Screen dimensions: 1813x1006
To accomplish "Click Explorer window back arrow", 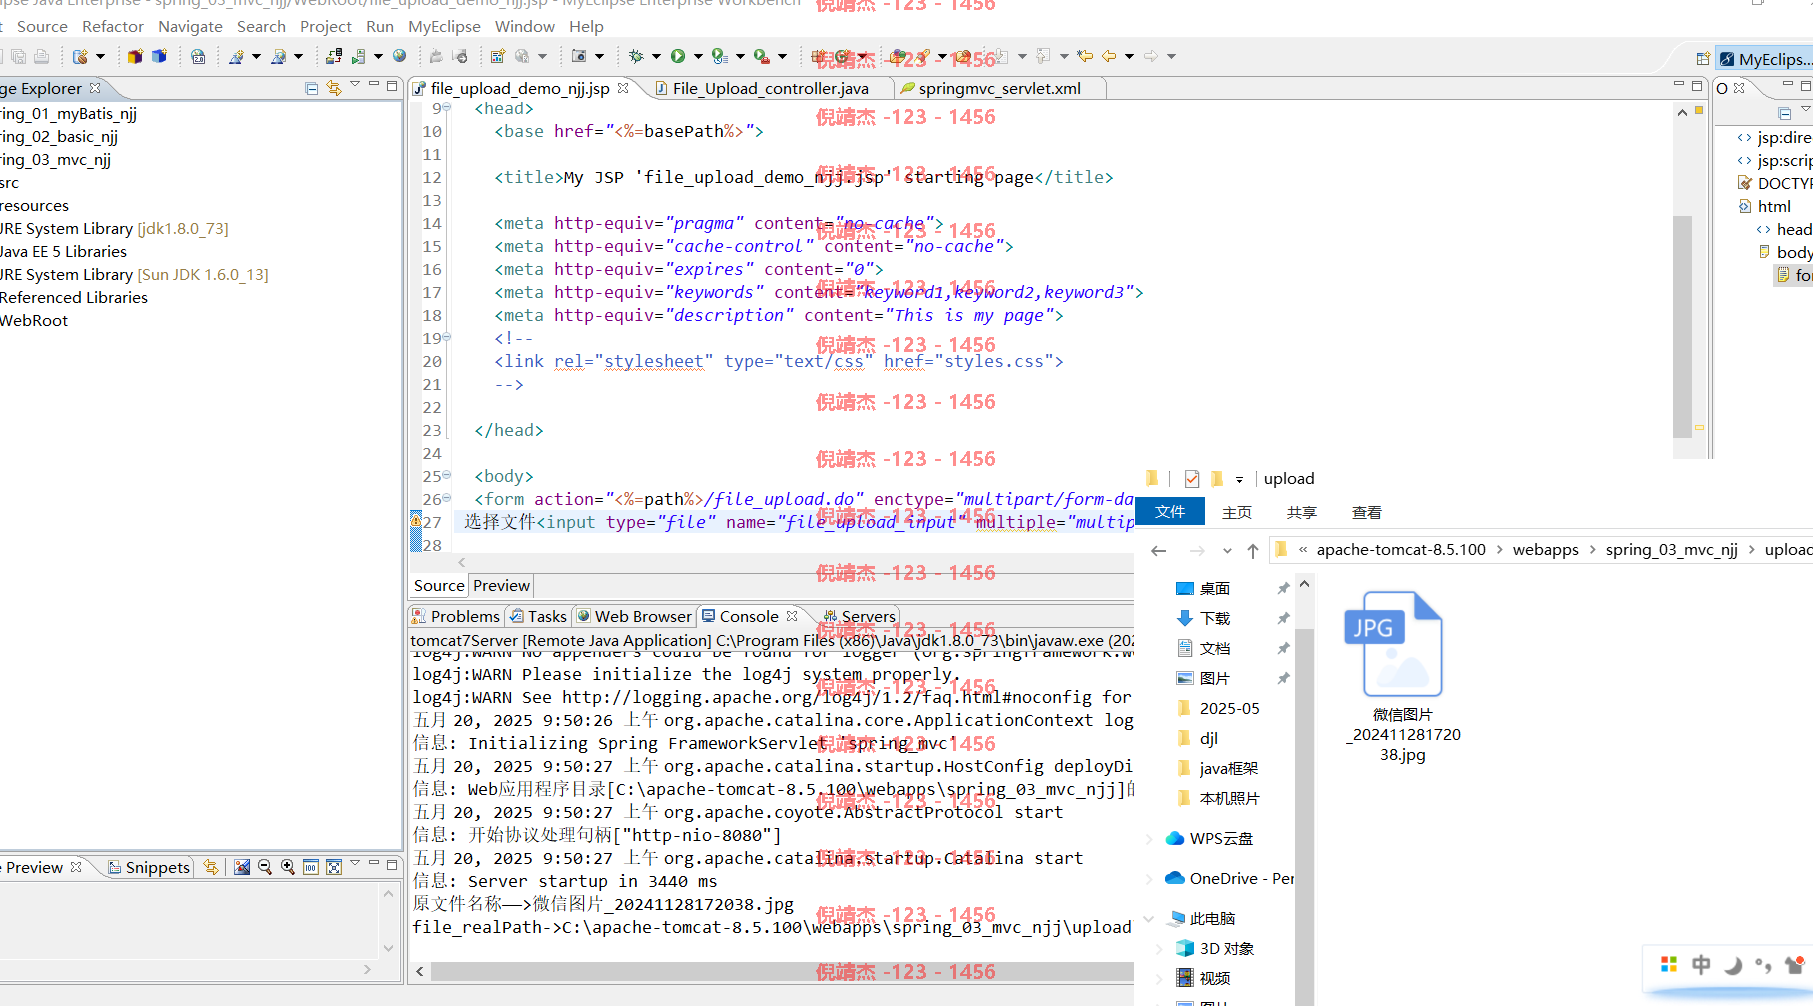I will pos(1159,550).
